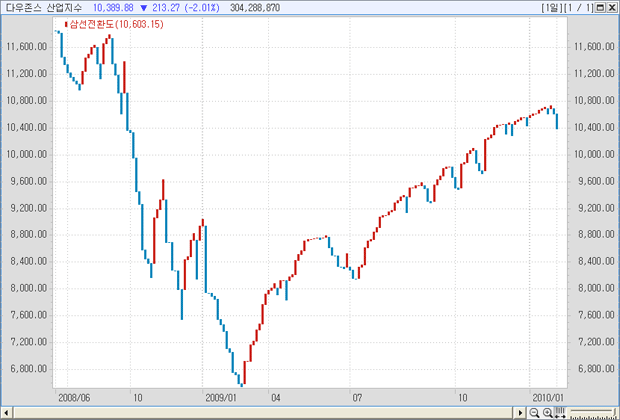Click the bar-spacing icon in bottom-right corner
This screenshot has height=420, width=620.
point(559,411)
